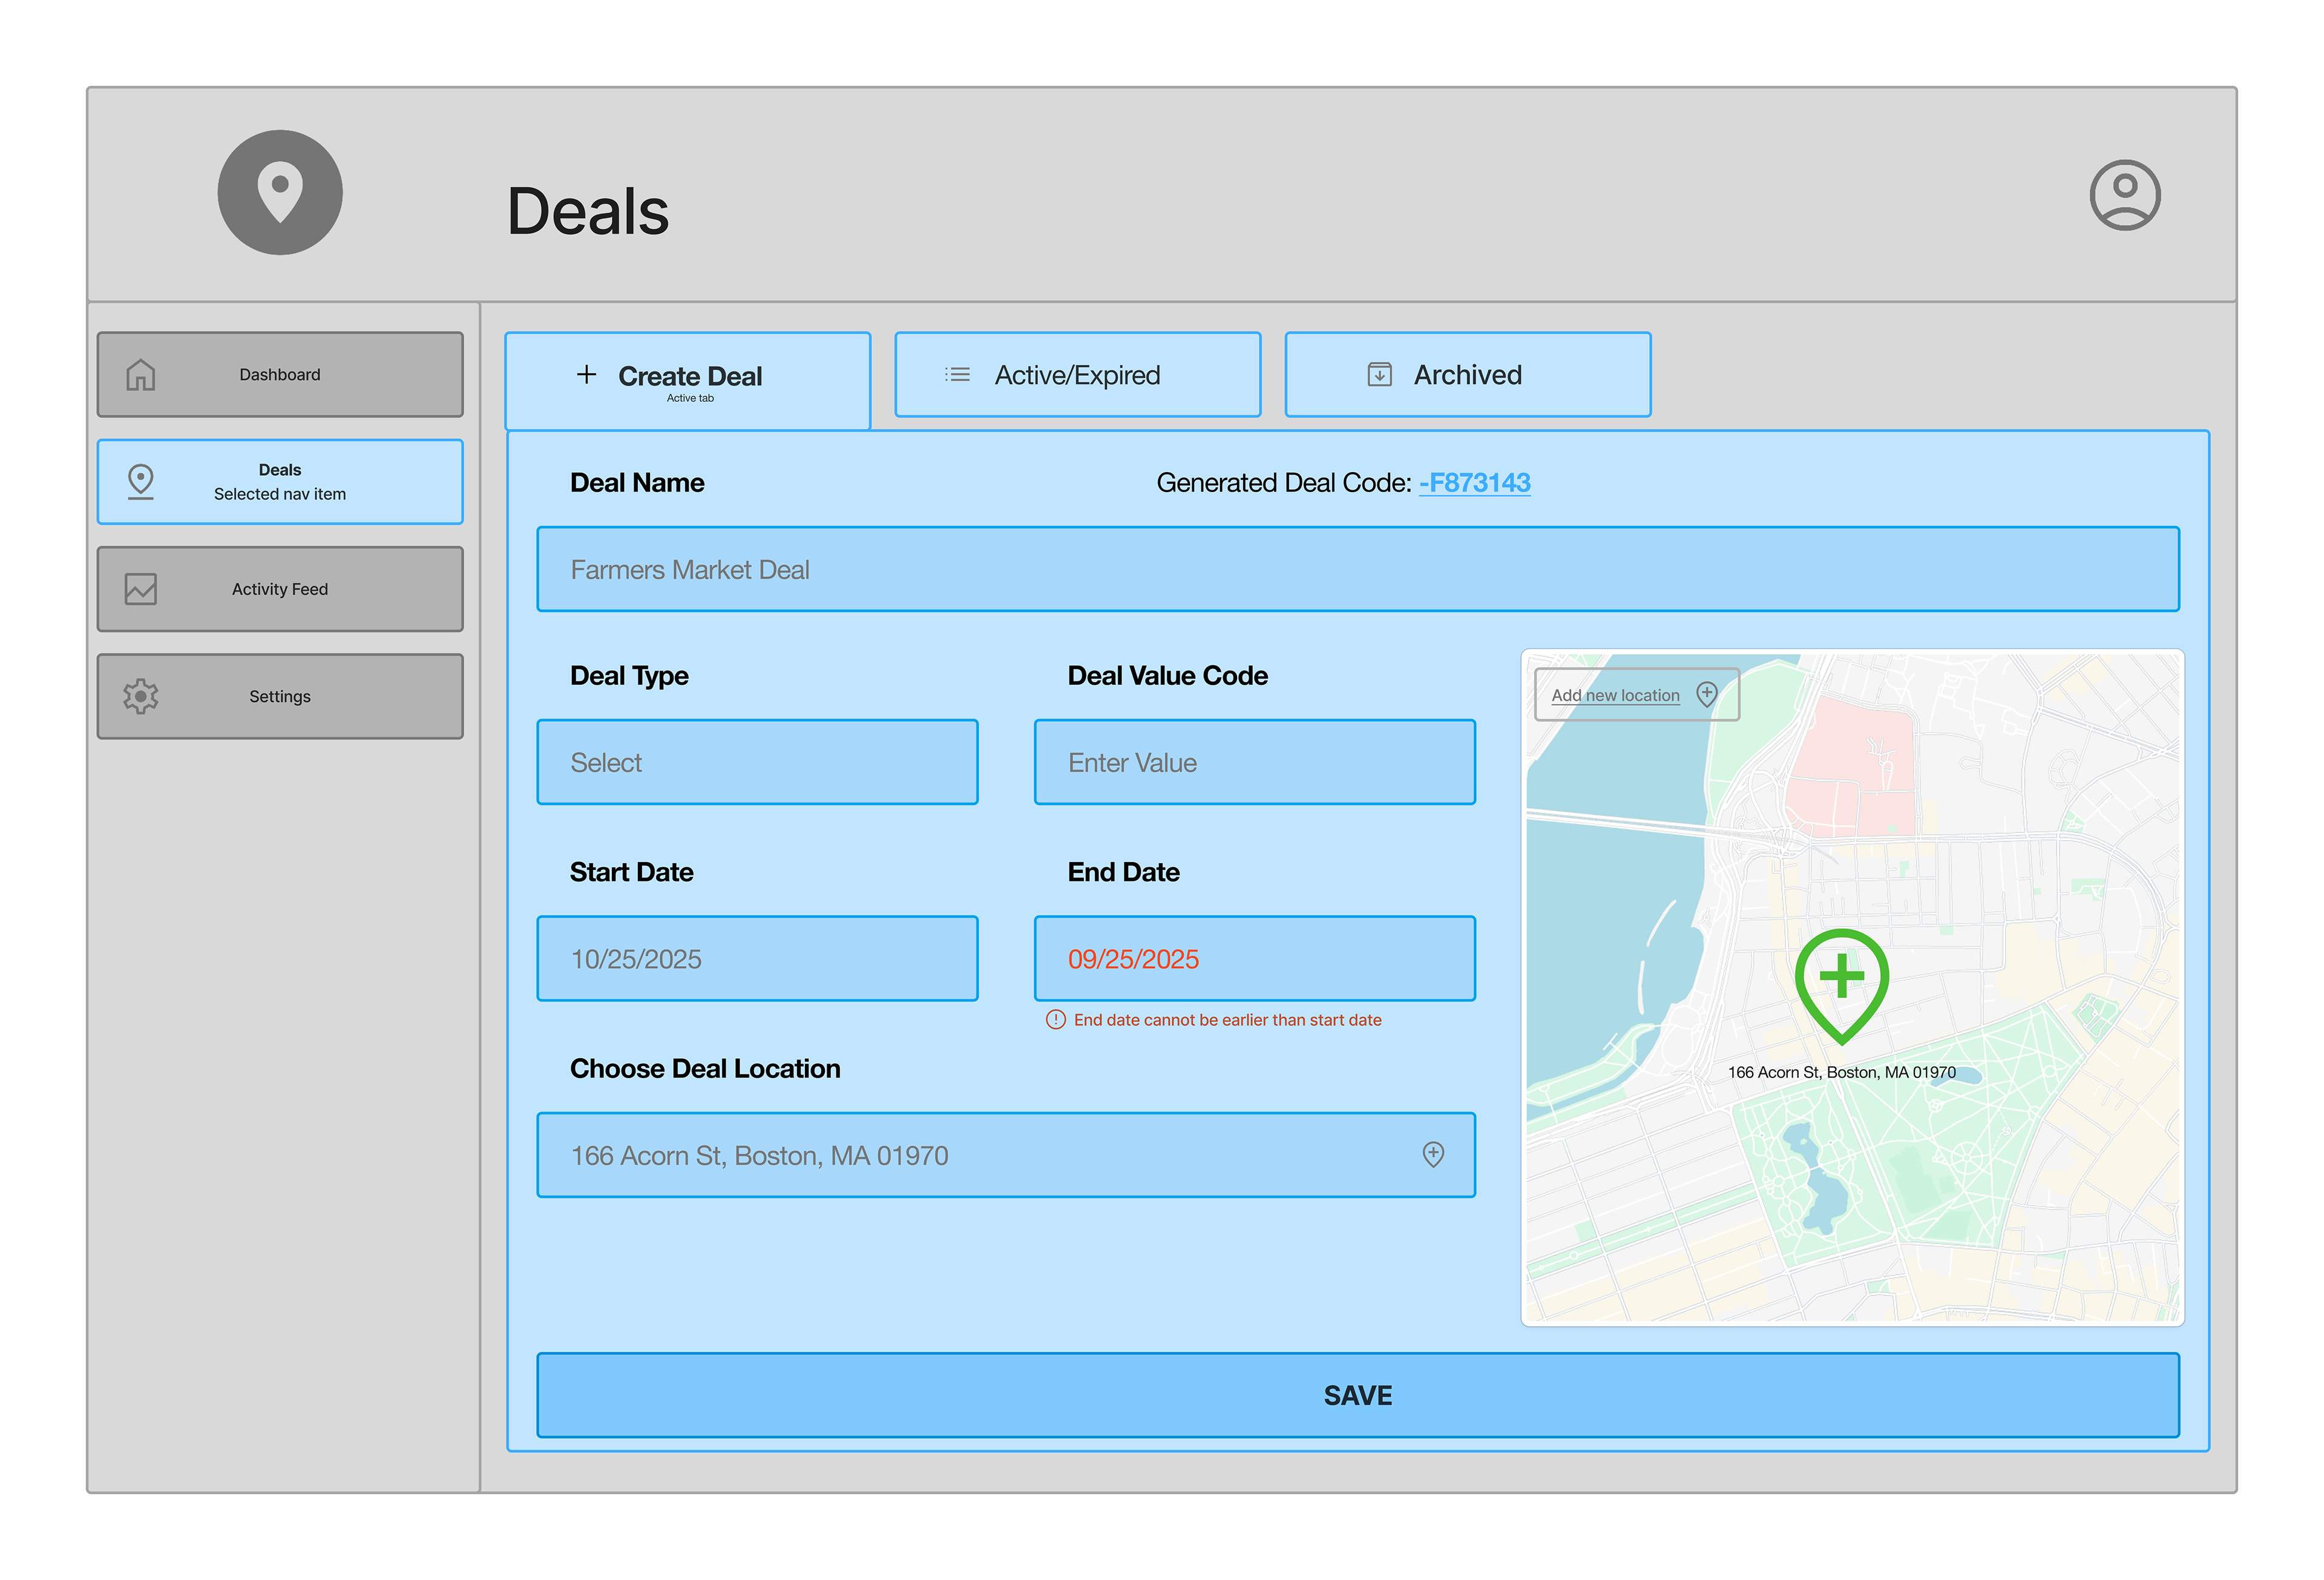Click the generated deal code link
Viewport: 2324px width, 1580px height.
1474,483
